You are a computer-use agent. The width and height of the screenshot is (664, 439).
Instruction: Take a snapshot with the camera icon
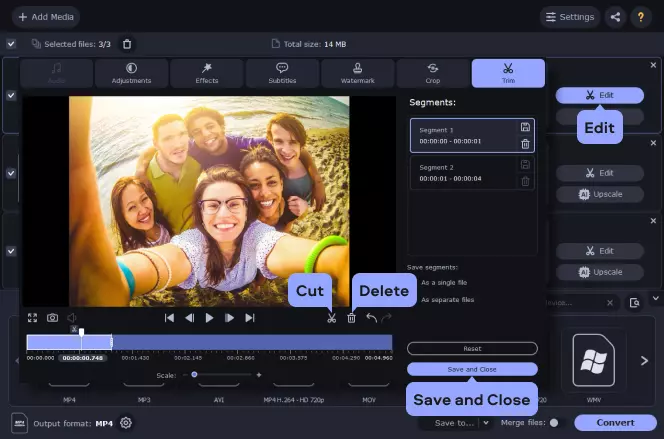[53, 318]
